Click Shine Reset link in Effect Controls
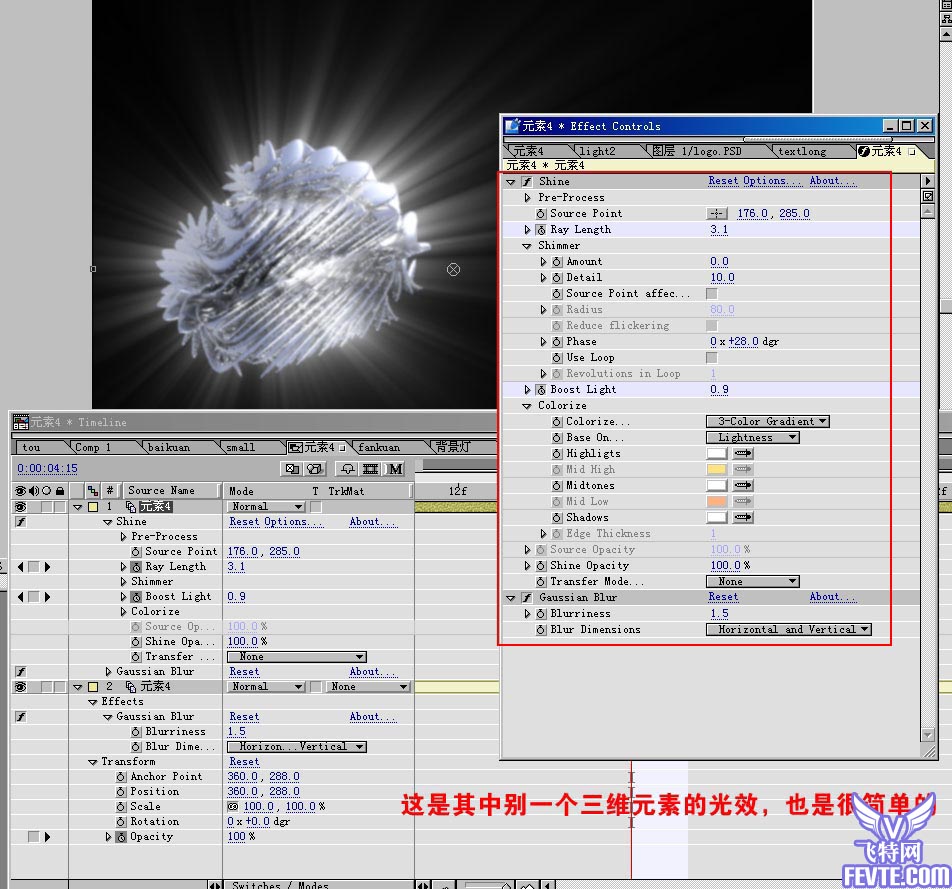 coord(723,181)
